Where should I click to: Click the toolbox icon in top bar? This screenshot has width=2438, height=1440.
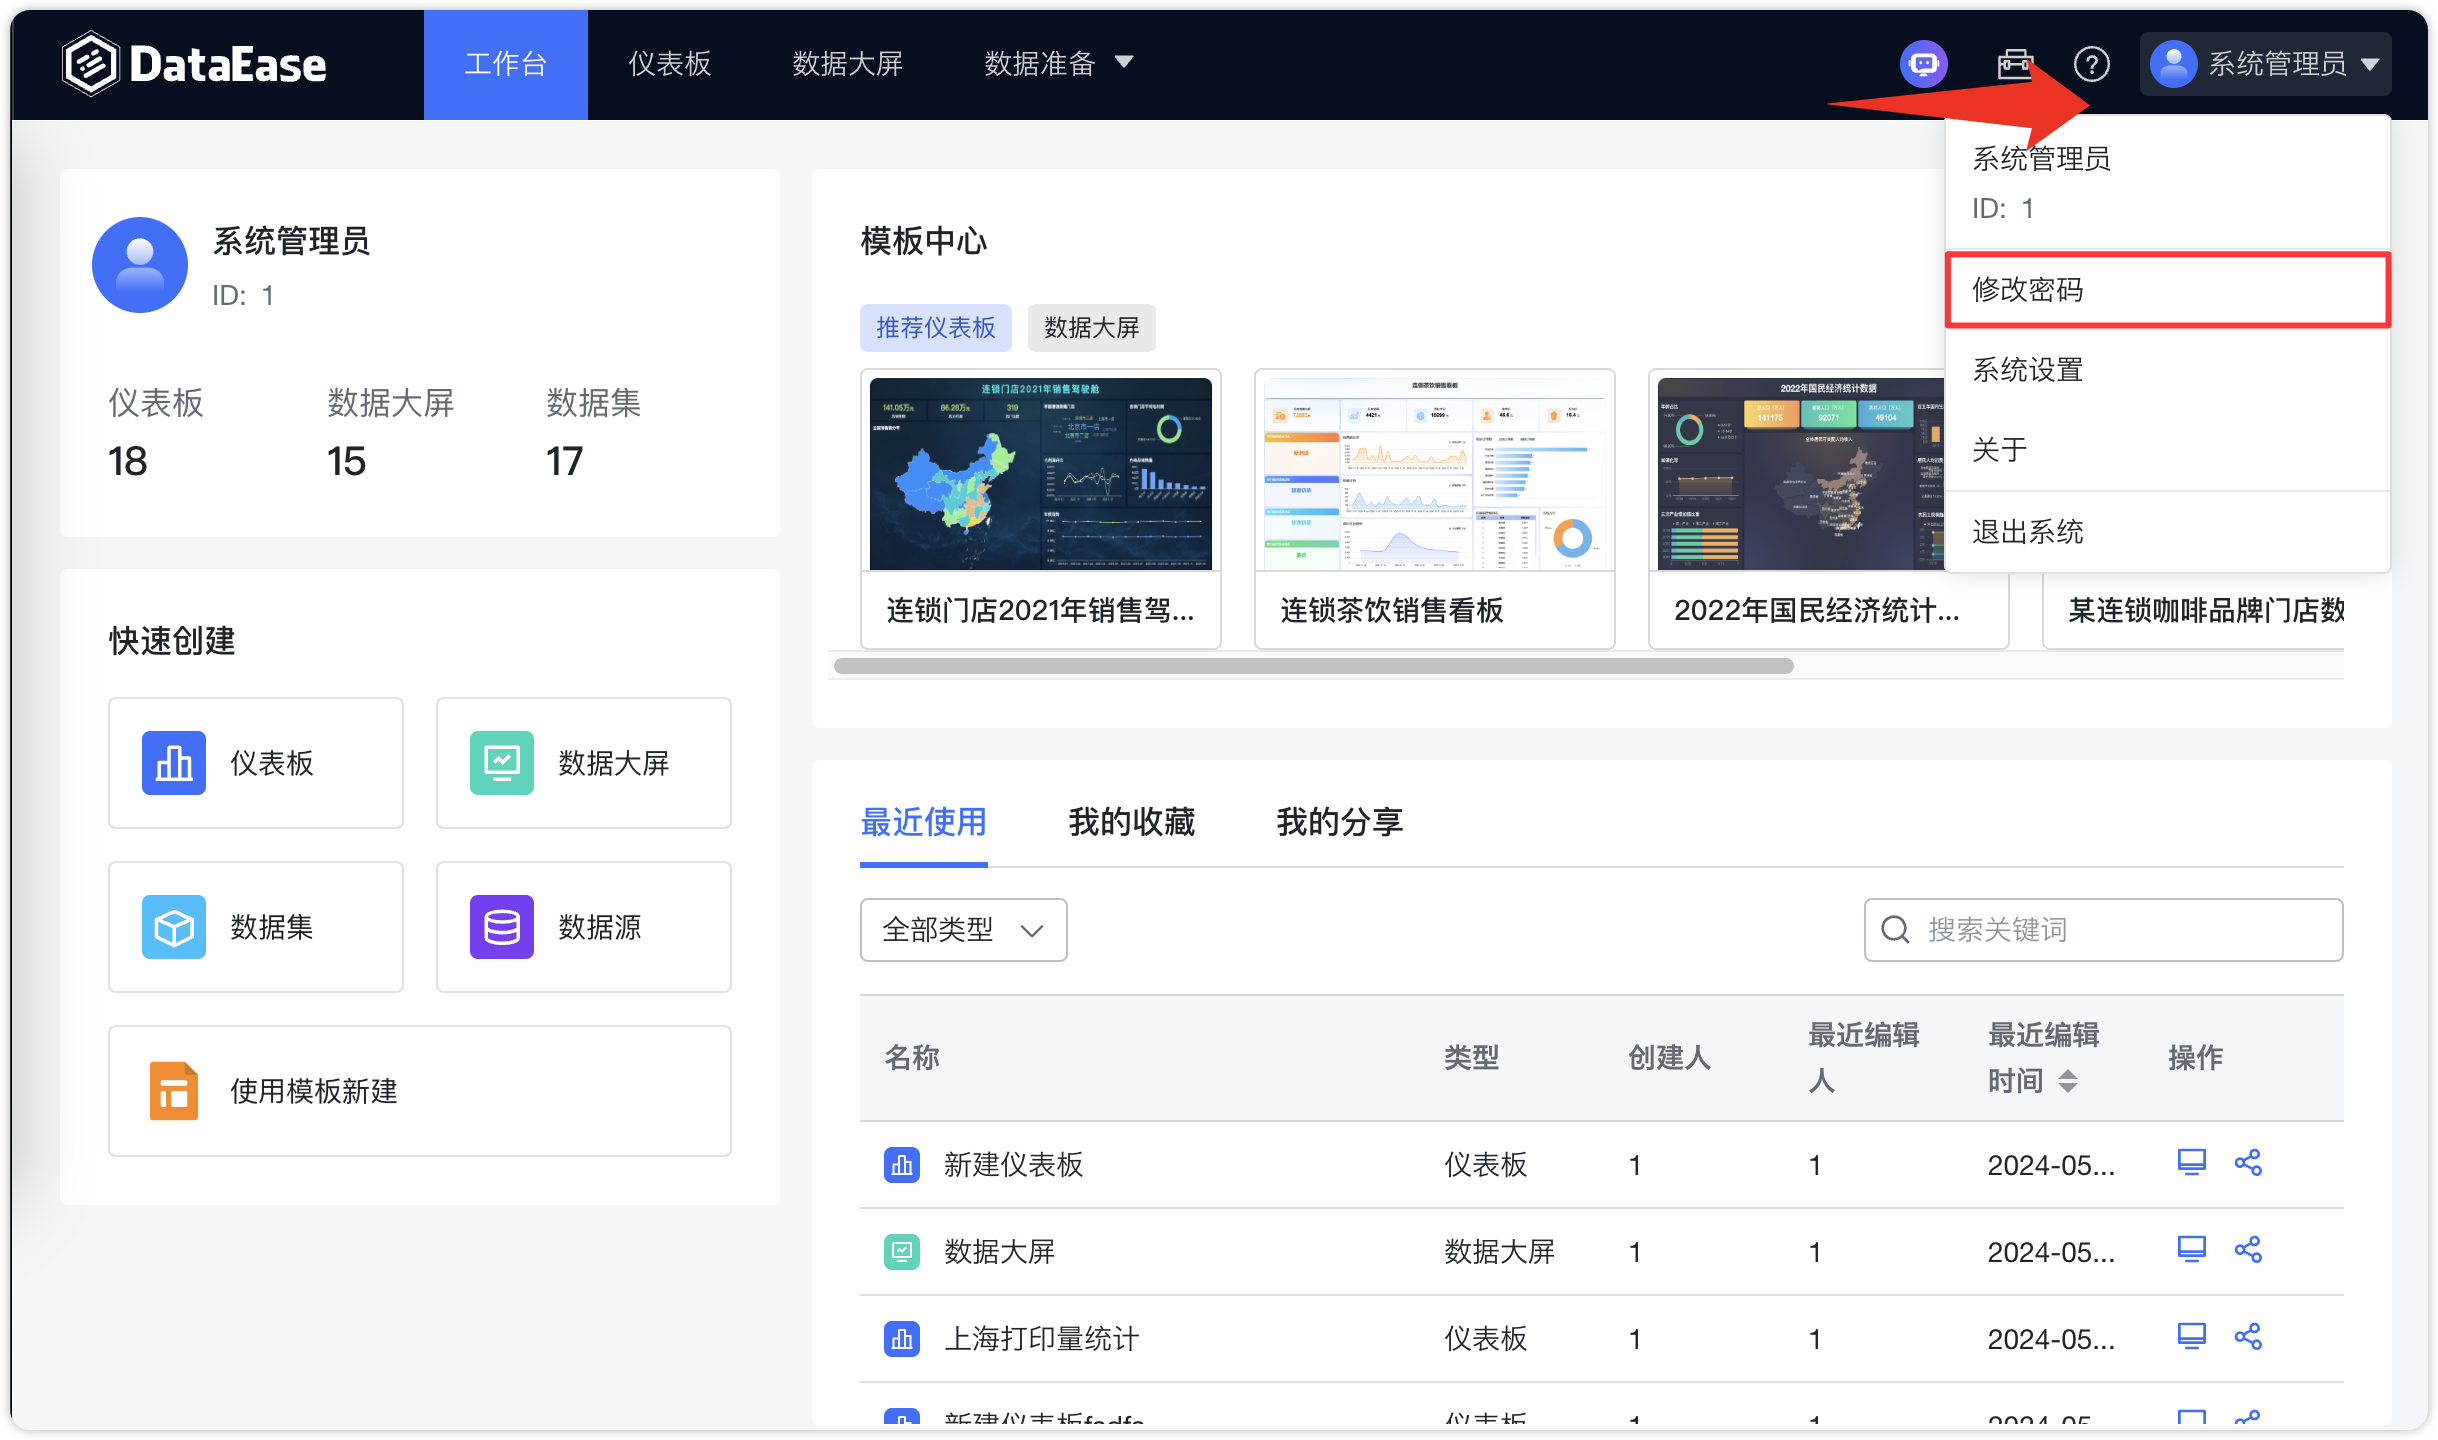tap(2013, 63)
